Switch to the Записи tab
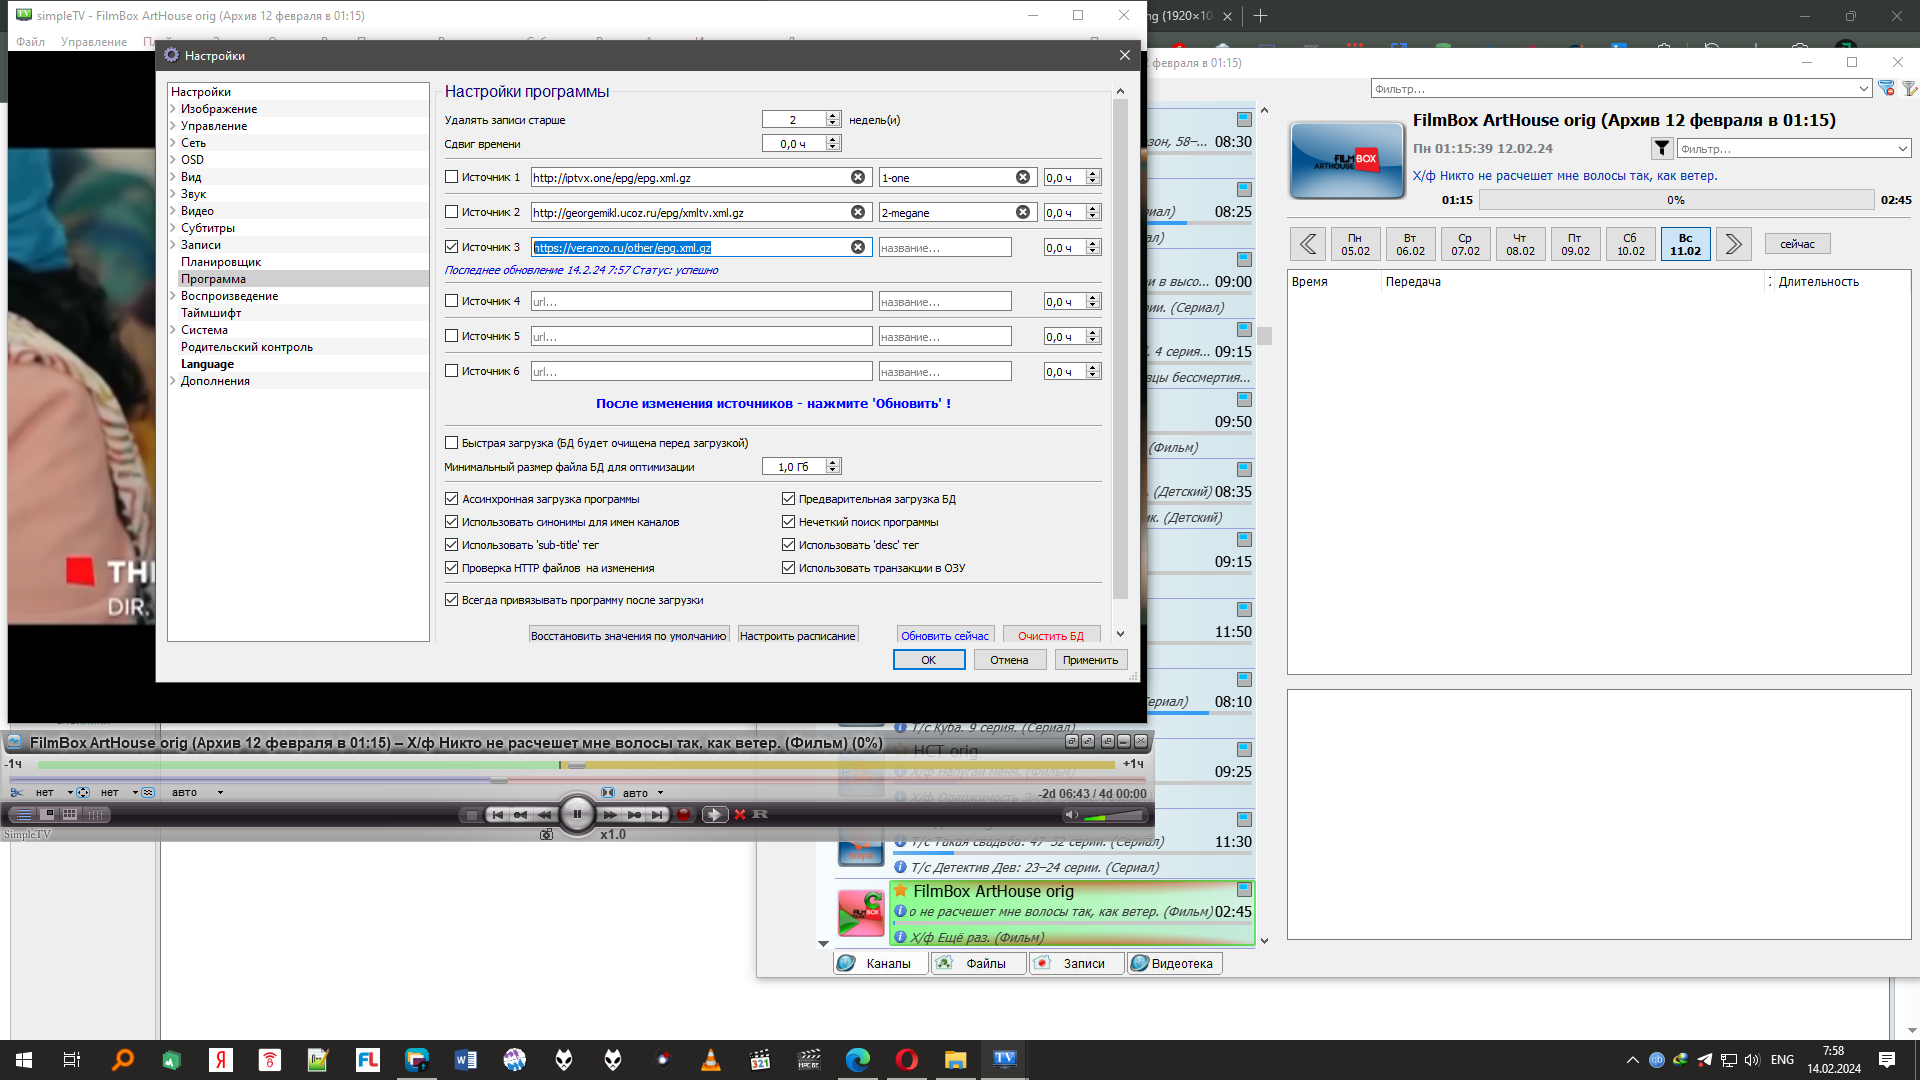Screen dimensions: 1920x1080 1076,963
